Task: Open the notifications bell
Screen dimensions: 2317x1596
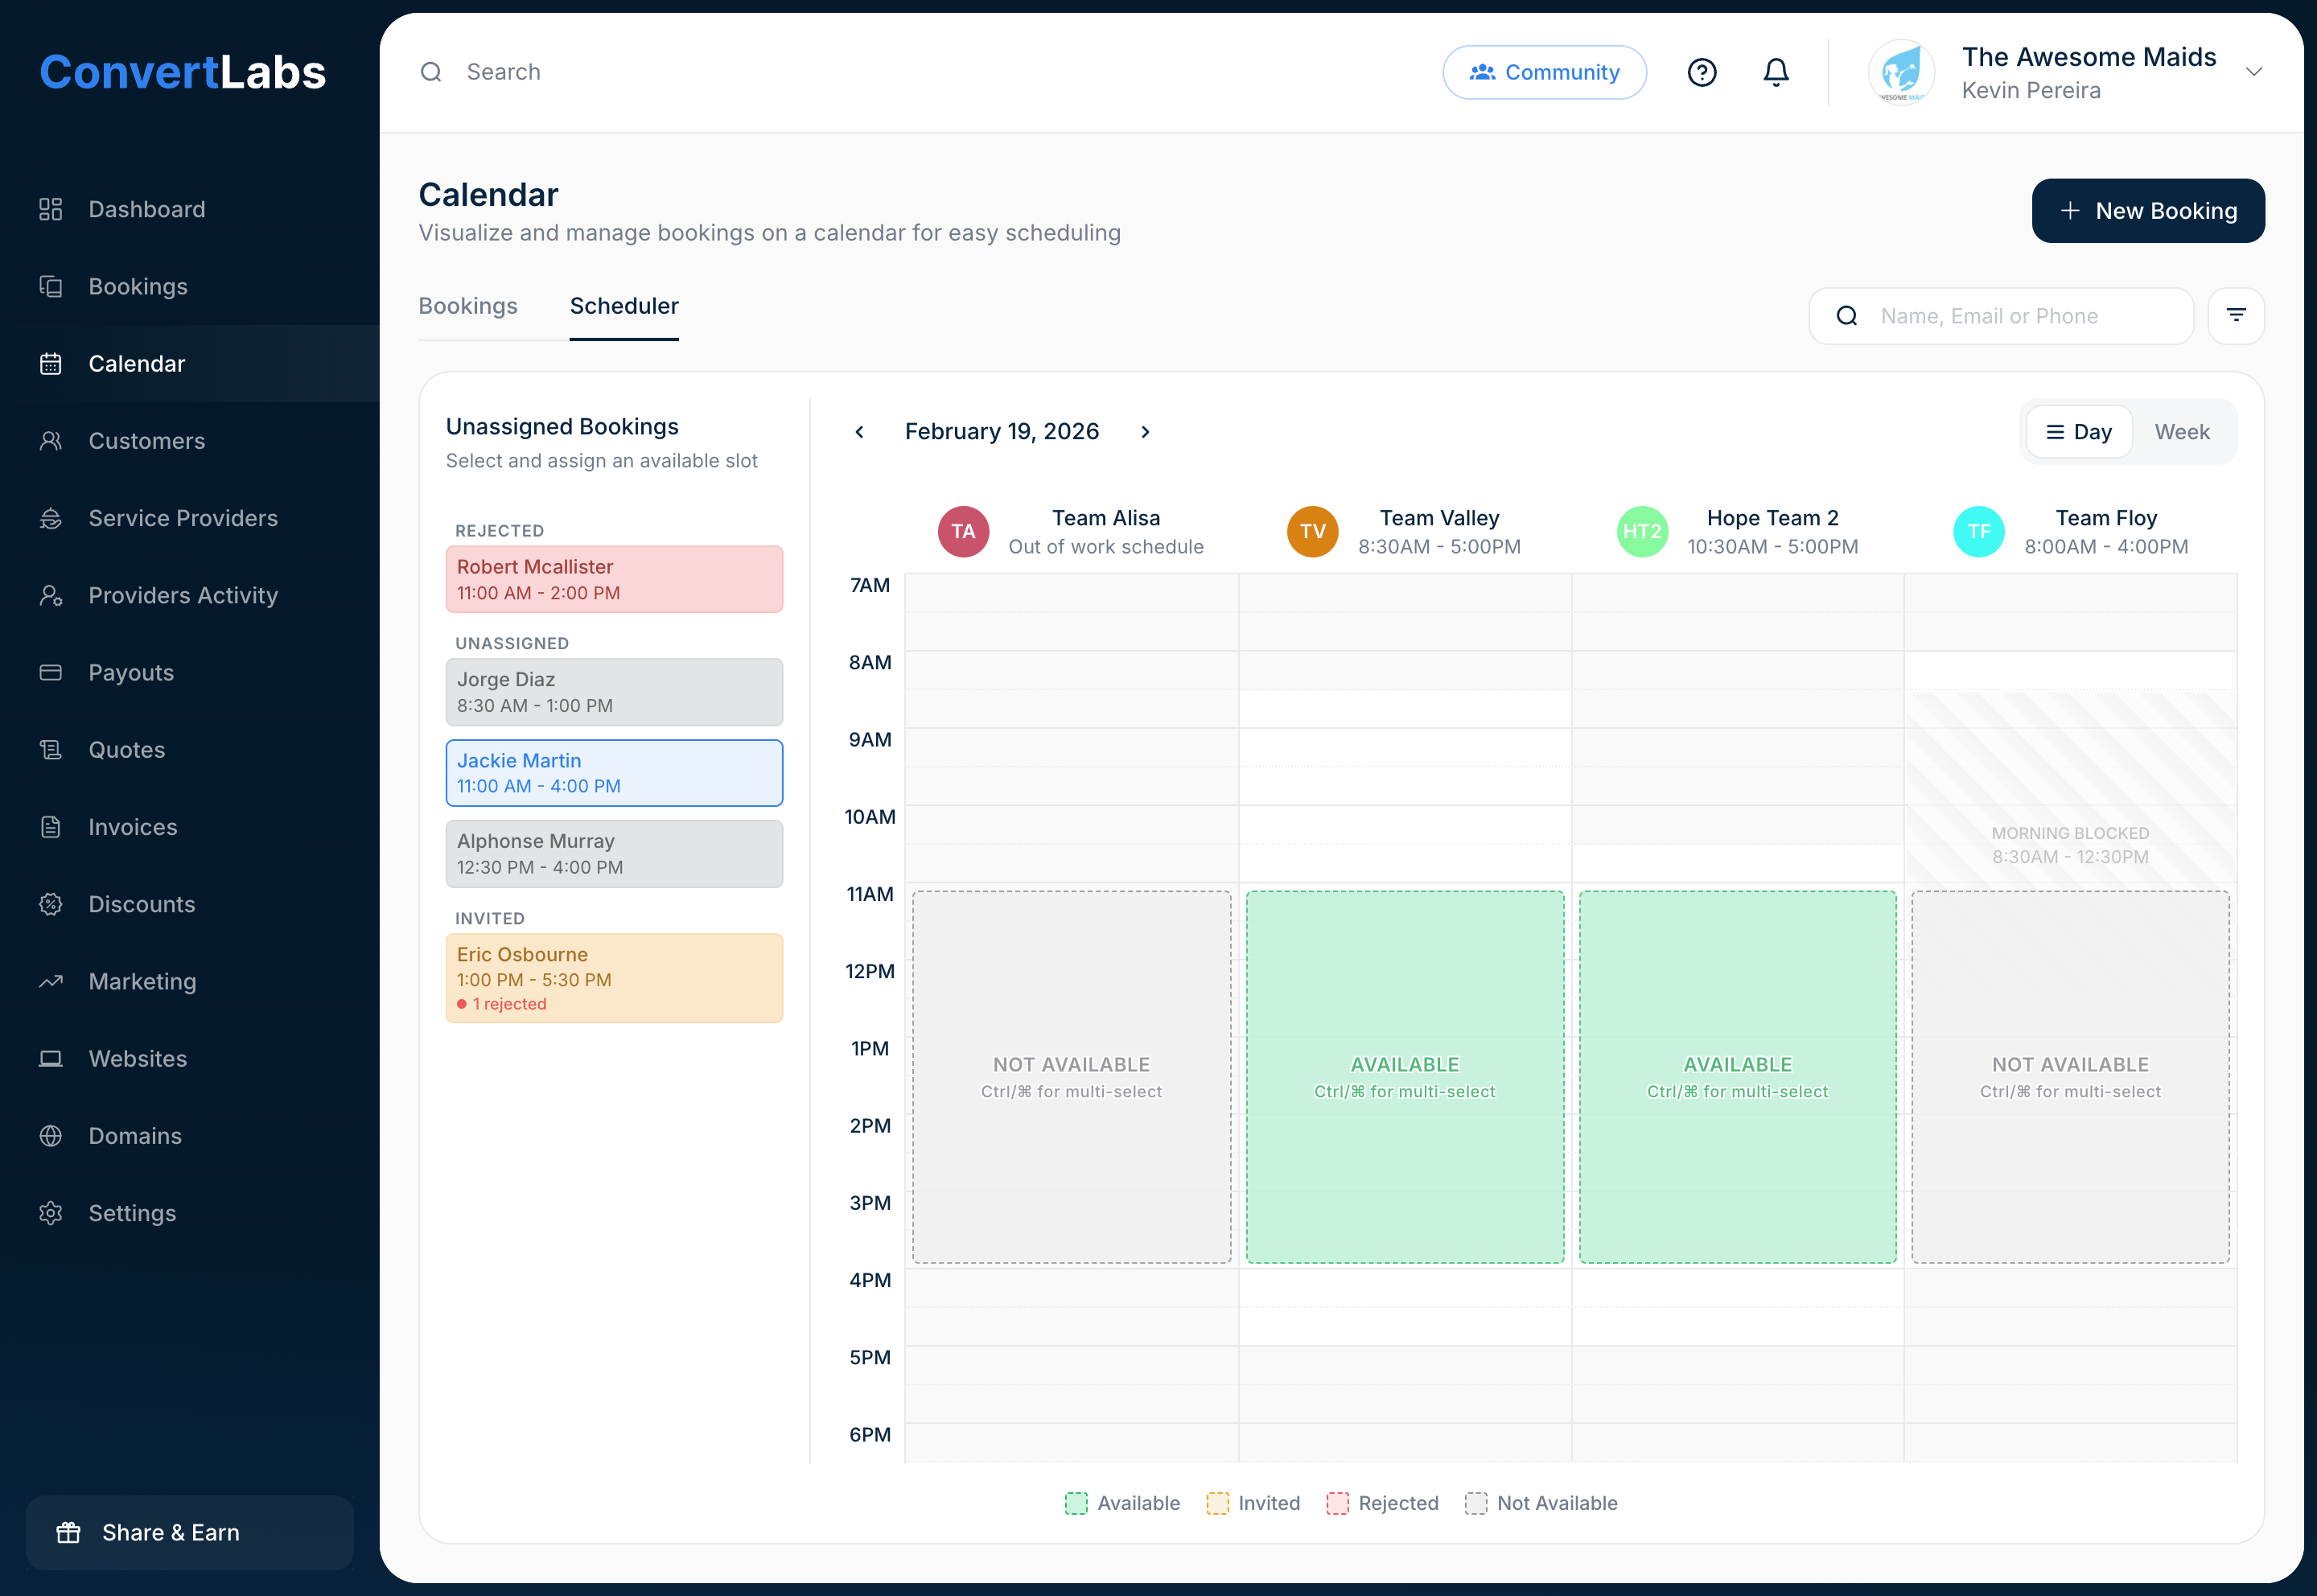Action: [x=1775, y=72]
